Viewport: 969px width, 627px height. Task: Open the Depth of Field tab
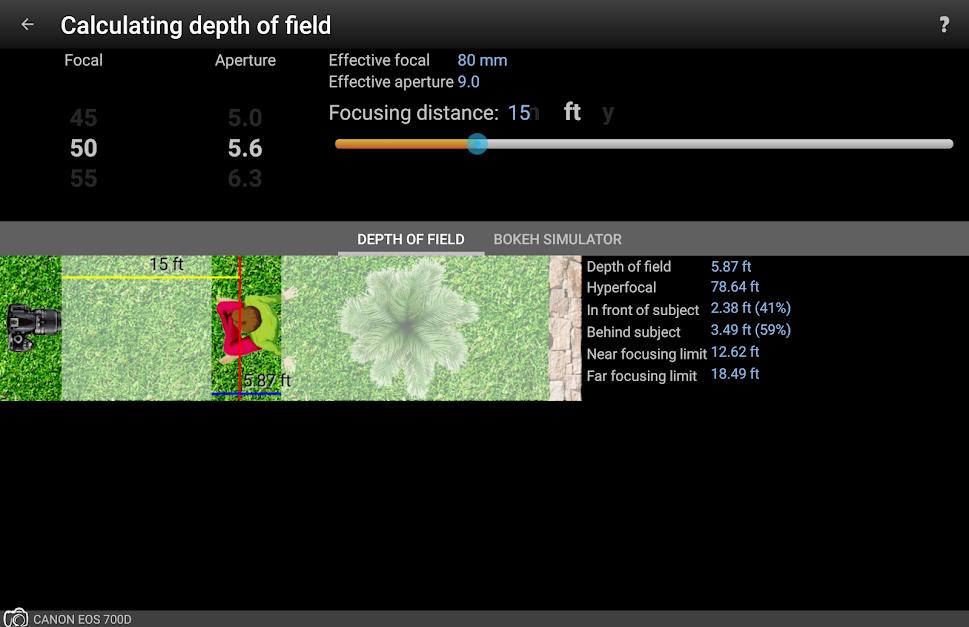point(410,239)
